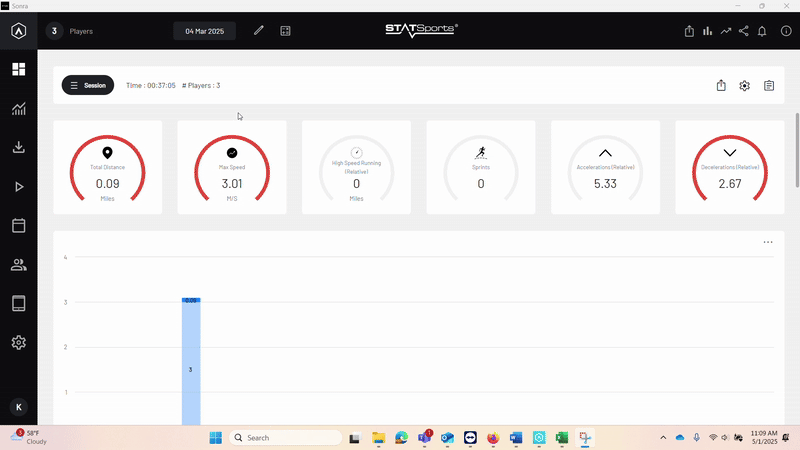Click the Time : 00:37:05 text

tap(151, 85)
